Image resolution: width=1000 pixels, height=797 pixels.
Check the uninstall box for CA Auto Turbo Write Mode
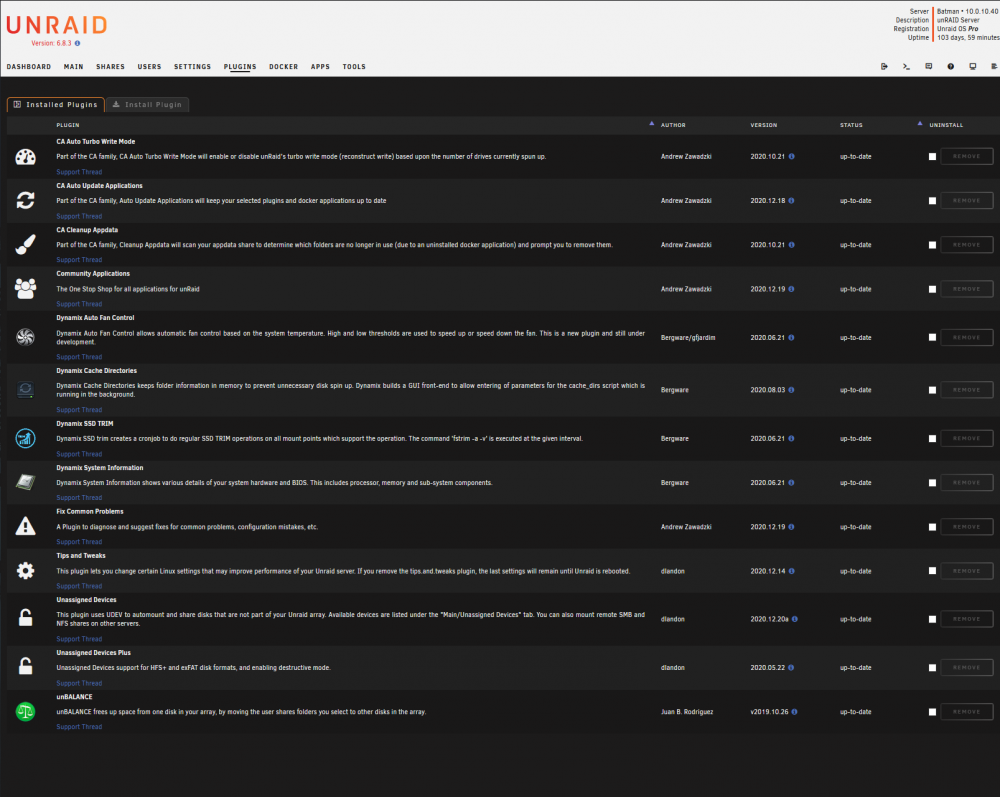pos(932,157)
